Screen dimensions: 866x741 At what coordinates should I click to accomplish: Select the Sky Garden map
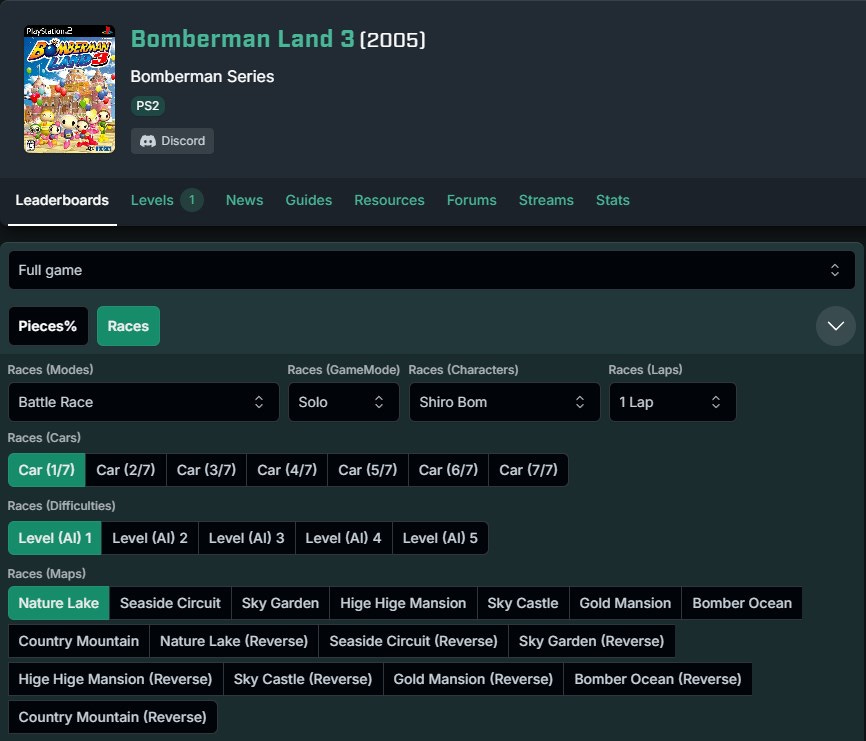pyautogui.click(x=281, y=603)
